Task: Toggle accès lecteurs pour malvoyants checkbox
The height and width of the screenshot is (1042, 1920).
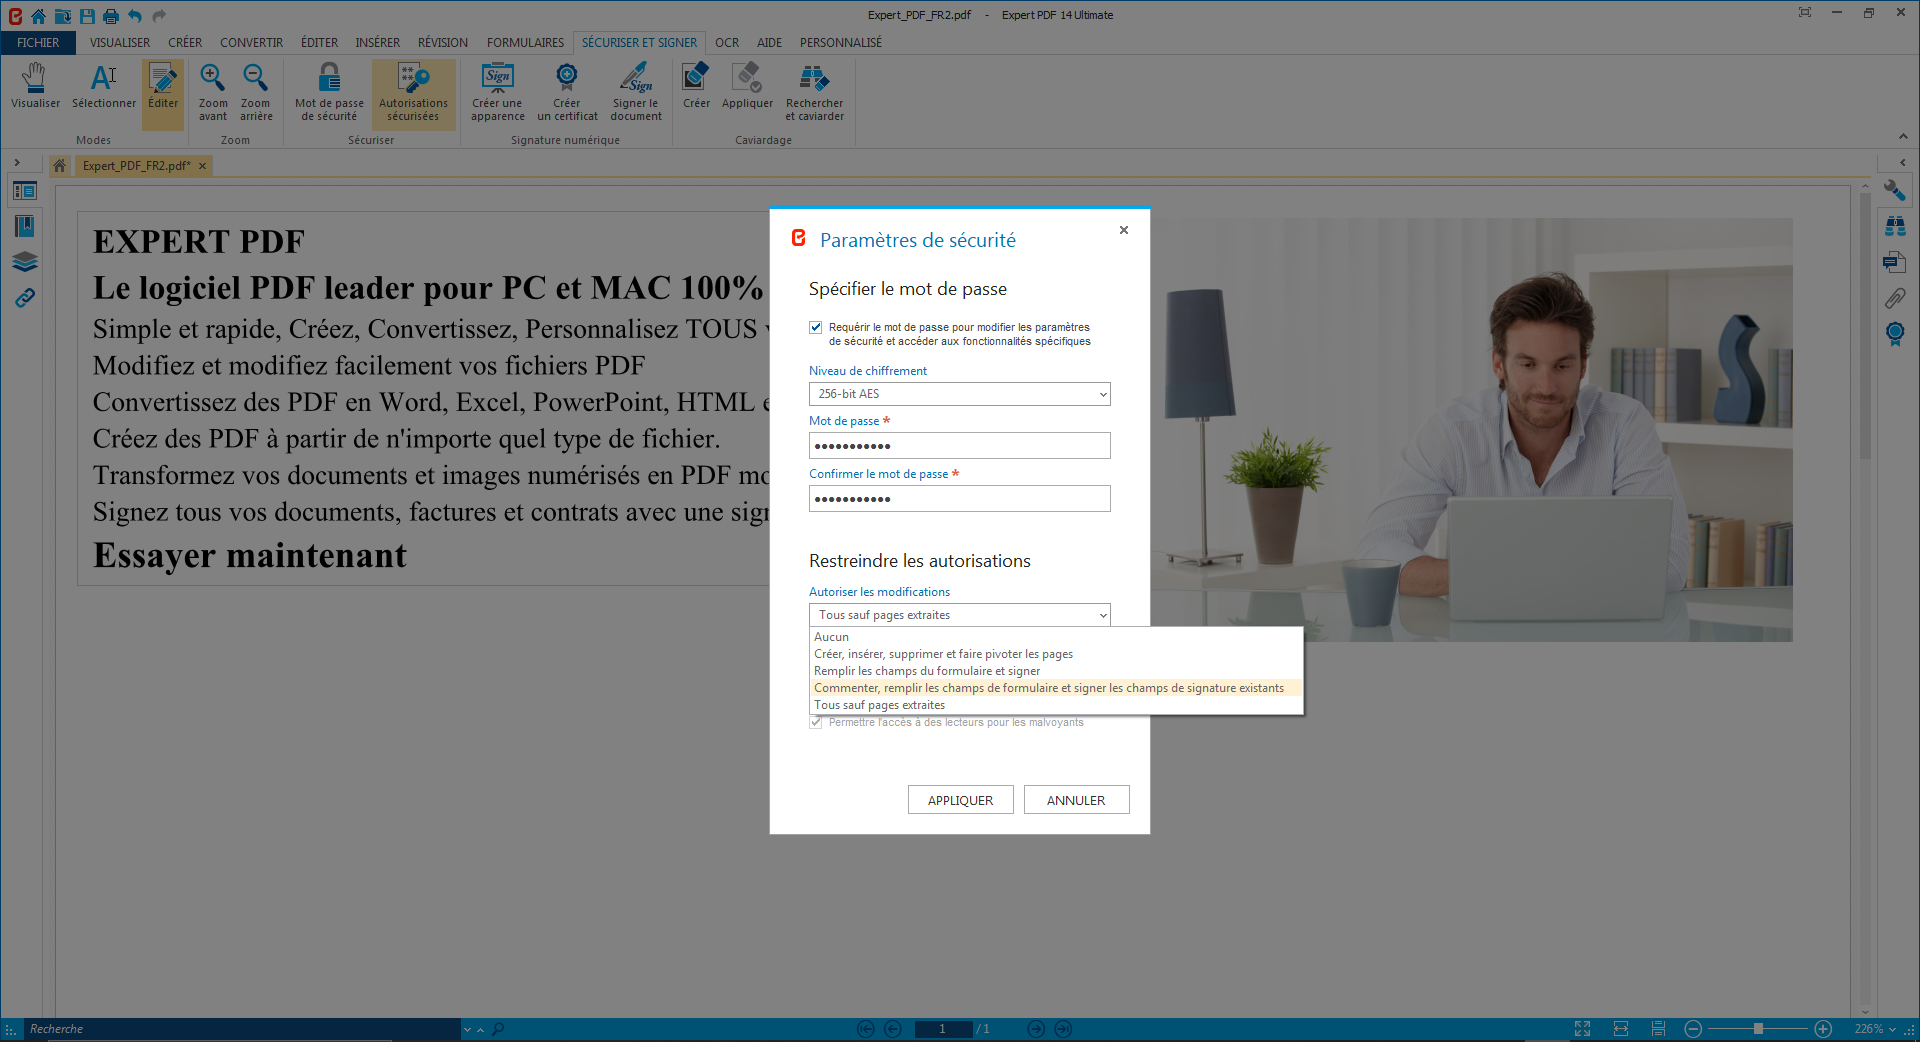Action: pos(816,722)
